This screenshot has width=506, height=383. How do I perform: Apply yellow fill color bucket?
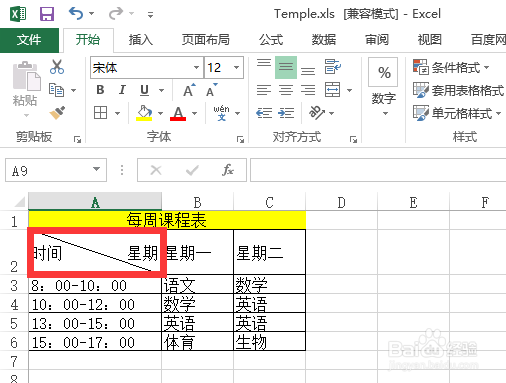coord(144,113)
